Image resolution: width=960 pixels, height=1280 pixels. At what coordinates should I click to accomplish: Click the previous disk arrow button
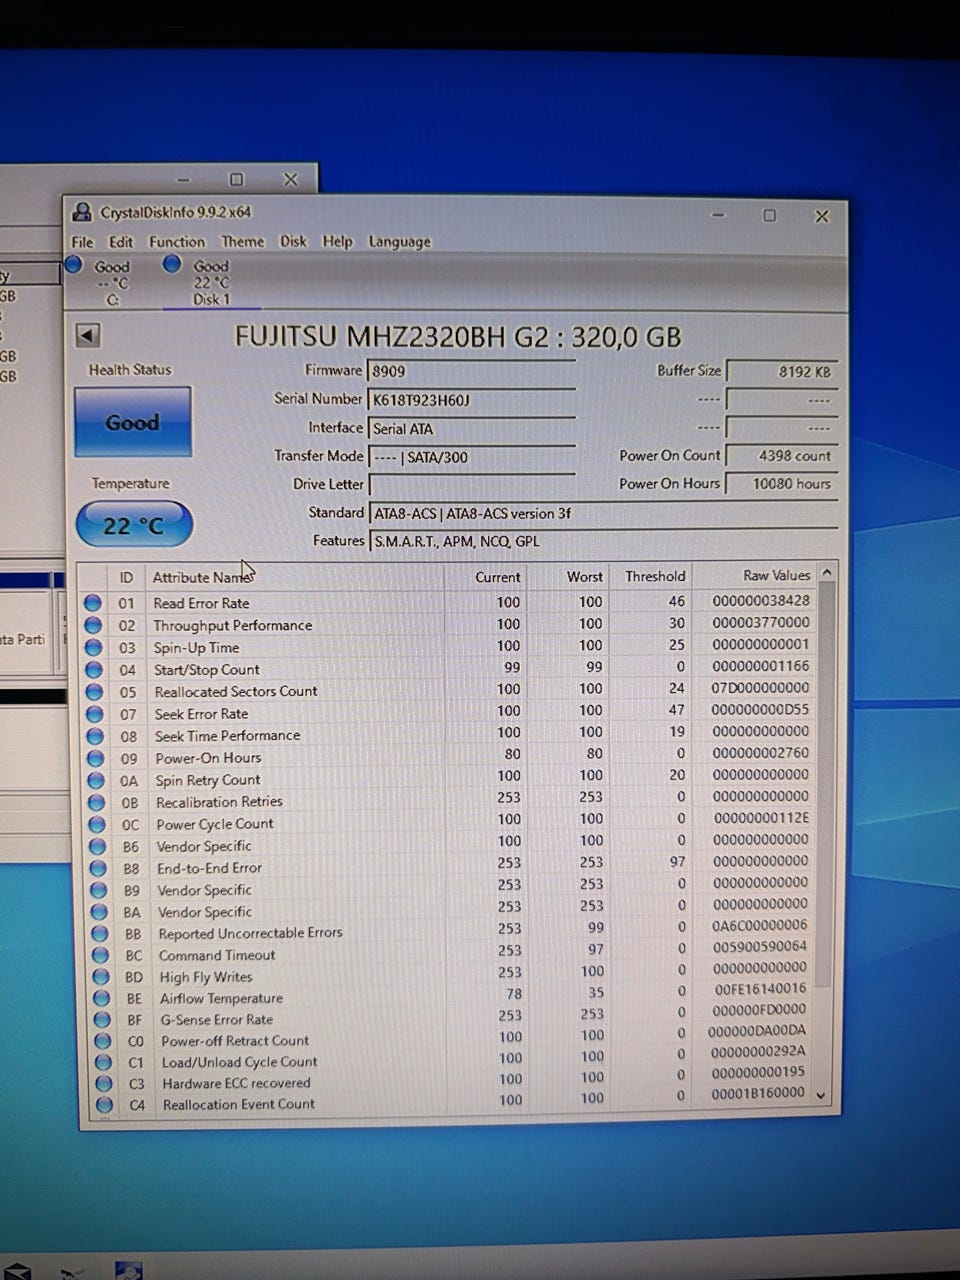click(88, 336)
